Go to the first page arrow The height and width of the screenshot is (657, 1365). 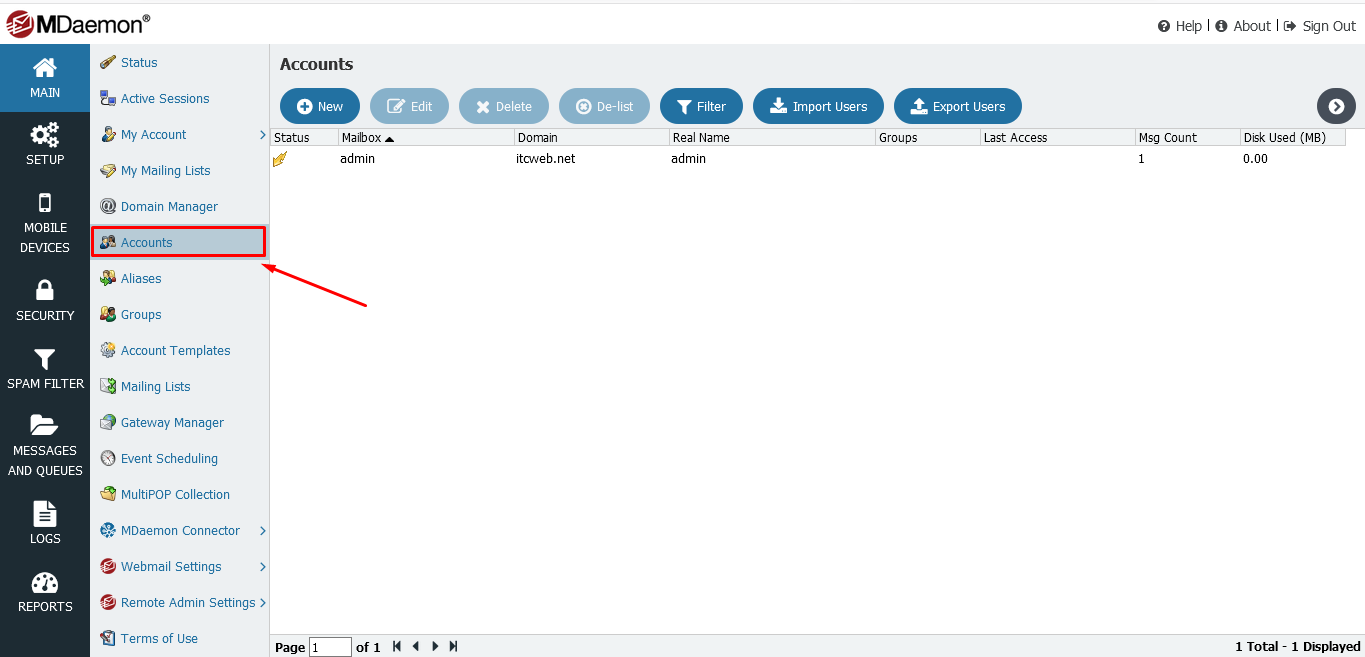(x=397, y=647)
